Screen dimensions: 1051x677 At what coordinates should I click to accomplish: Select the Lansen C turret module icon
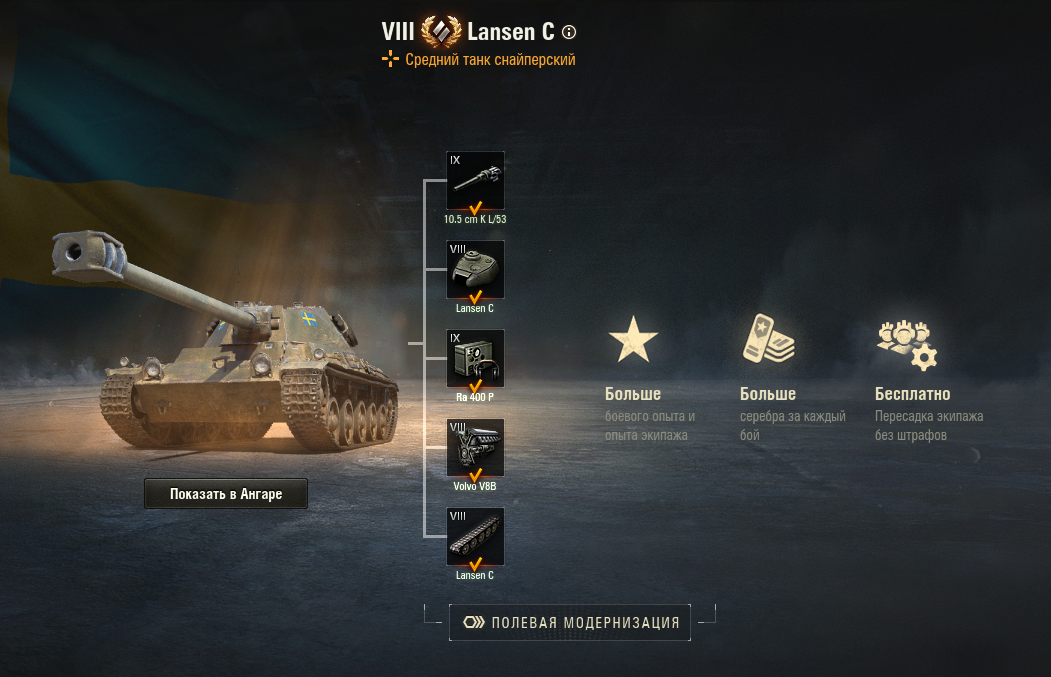coord(475,269)
